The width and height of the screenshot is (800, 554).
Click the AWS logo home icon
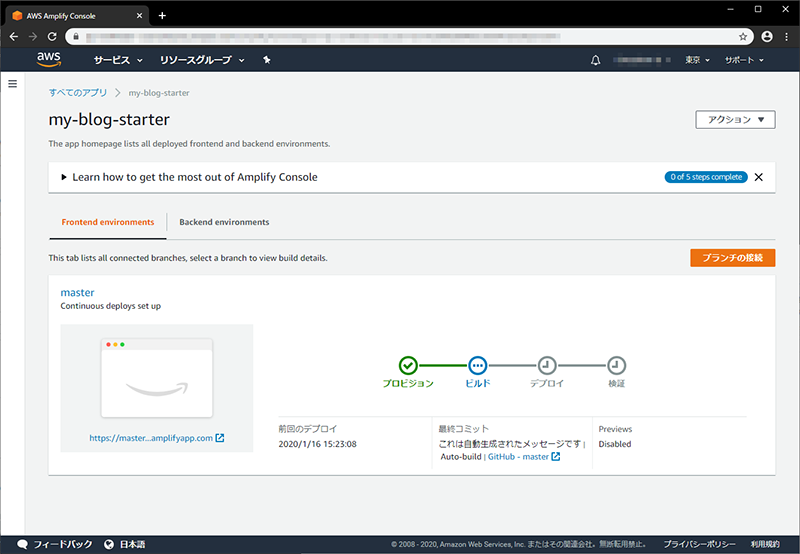pos(49,60)
